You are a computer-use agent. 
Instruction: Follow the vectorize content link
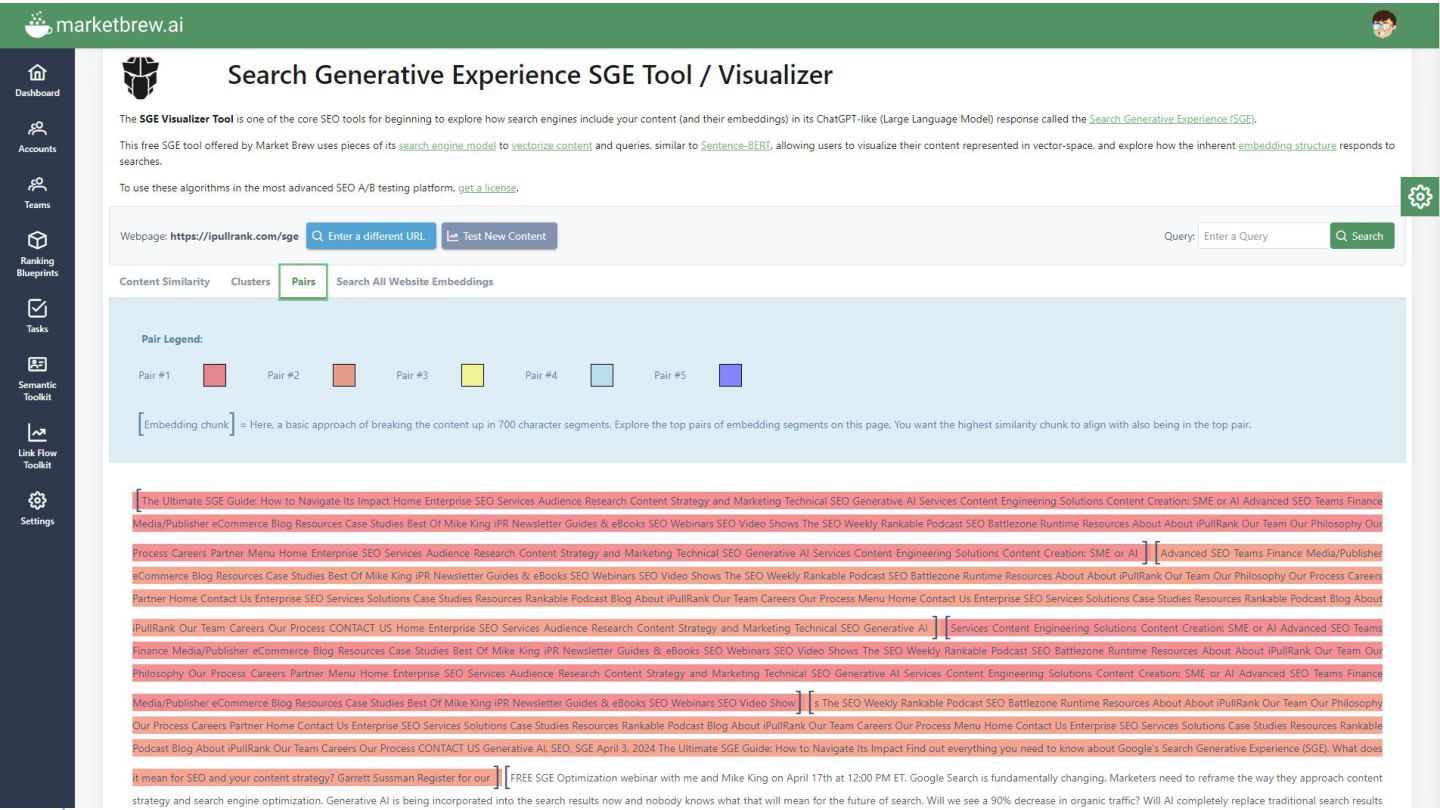pyautogui.click(x=551, y=146)
